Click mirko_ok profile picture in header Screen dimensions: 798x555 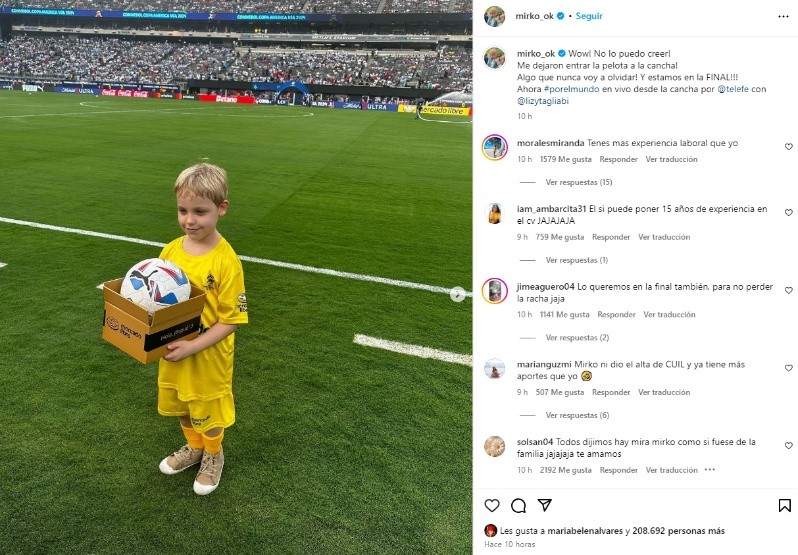point(494,16)
